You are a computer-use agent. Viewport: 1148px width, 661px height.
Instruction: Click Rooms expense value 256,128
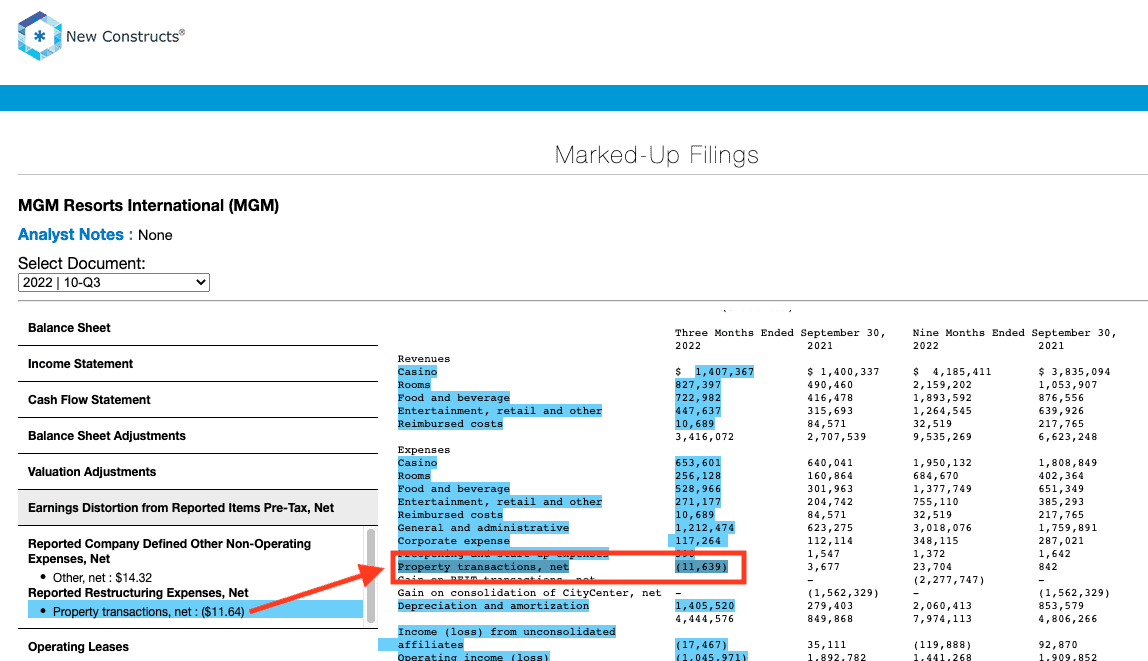(698, 476)
